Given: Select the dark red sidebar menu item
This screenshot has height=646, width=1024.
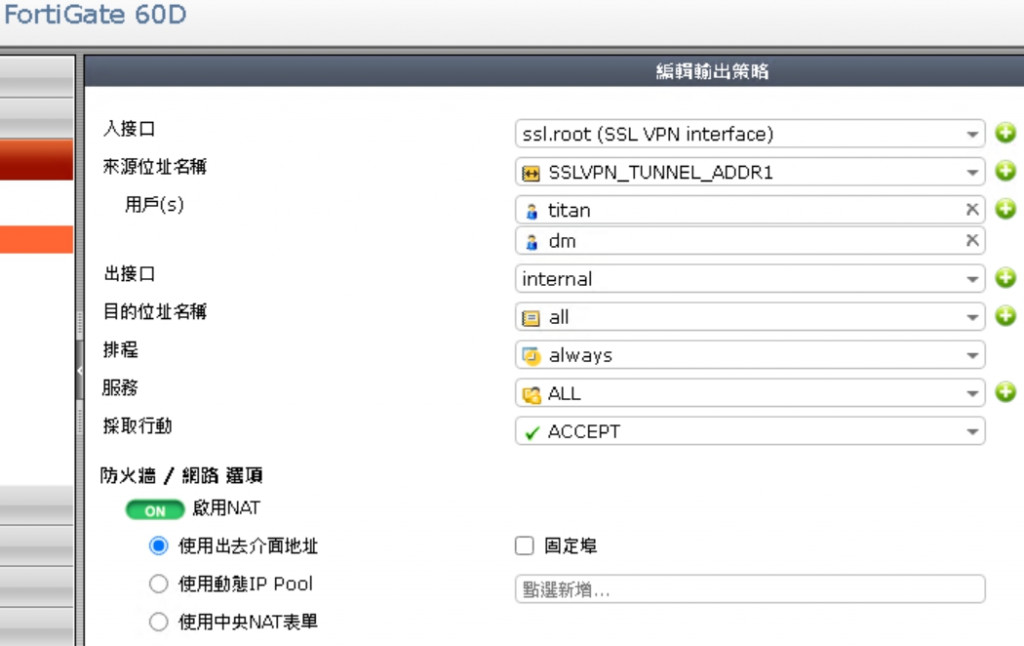Looking at the screenshot, I should pyautogui.click(x=37, y=159).
